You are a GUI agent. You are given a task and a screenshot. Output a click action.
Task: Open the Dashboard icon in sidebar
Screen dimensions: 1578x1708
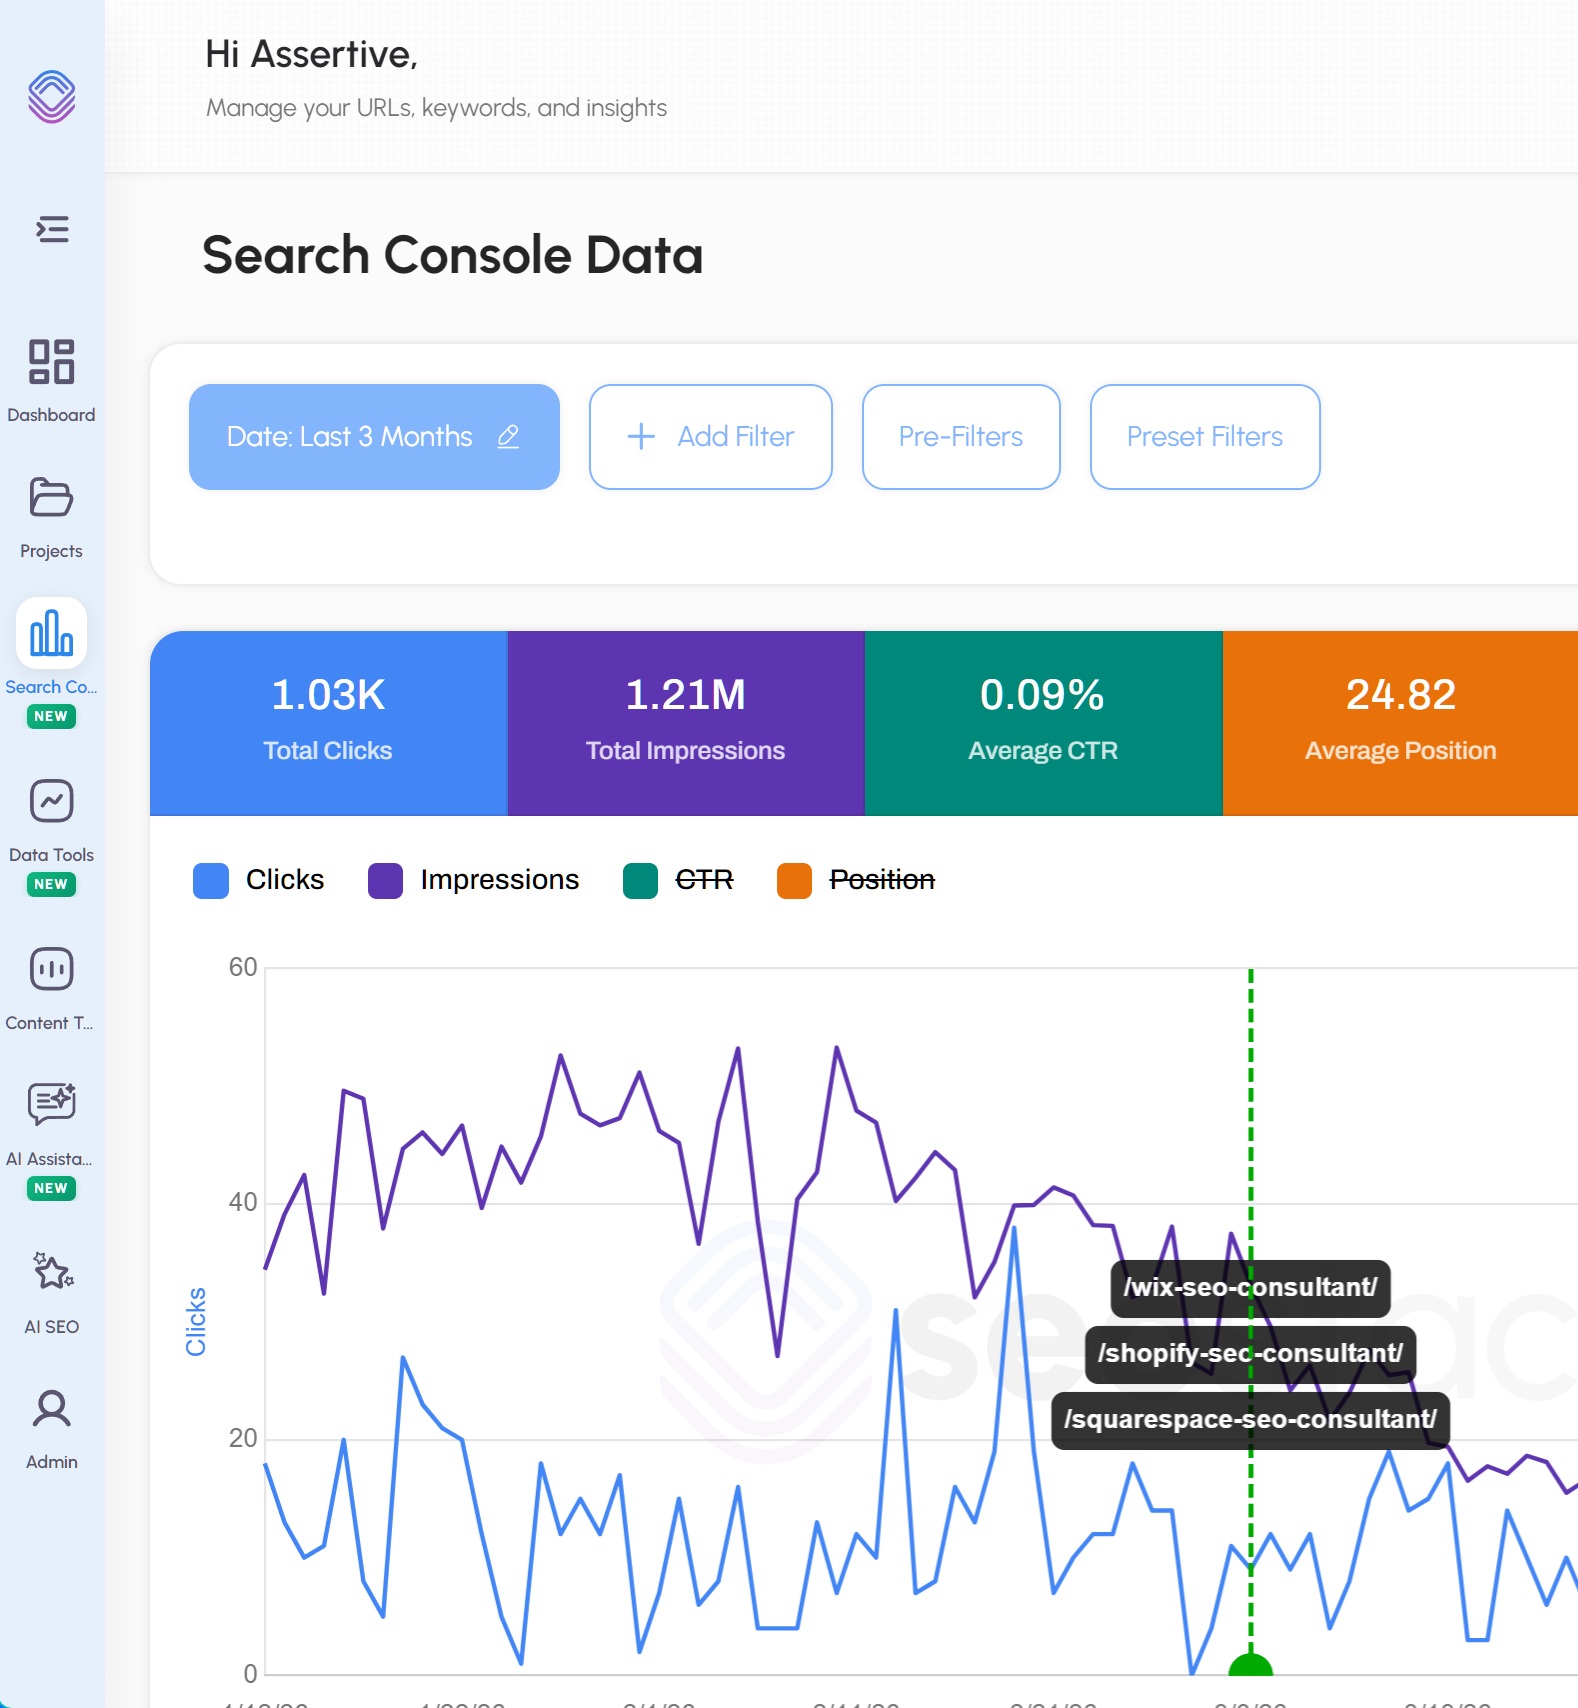[51, 362]
